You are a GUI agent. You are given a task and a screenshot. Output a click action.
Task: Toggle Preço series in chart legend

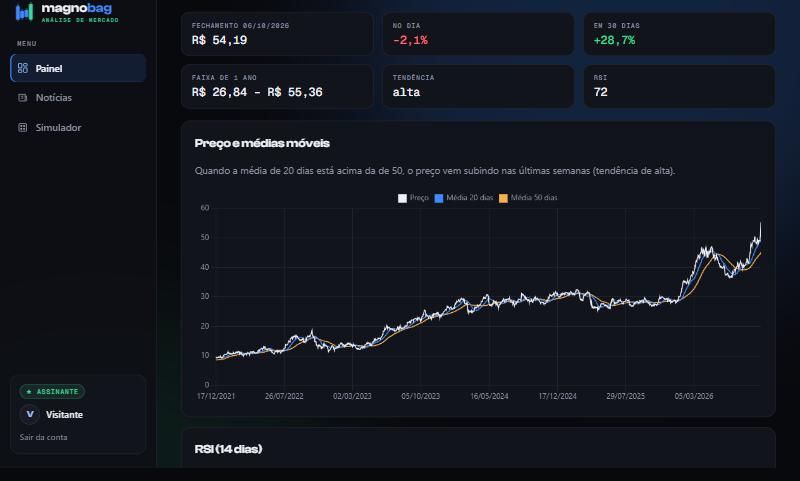[x=413, y=198]
